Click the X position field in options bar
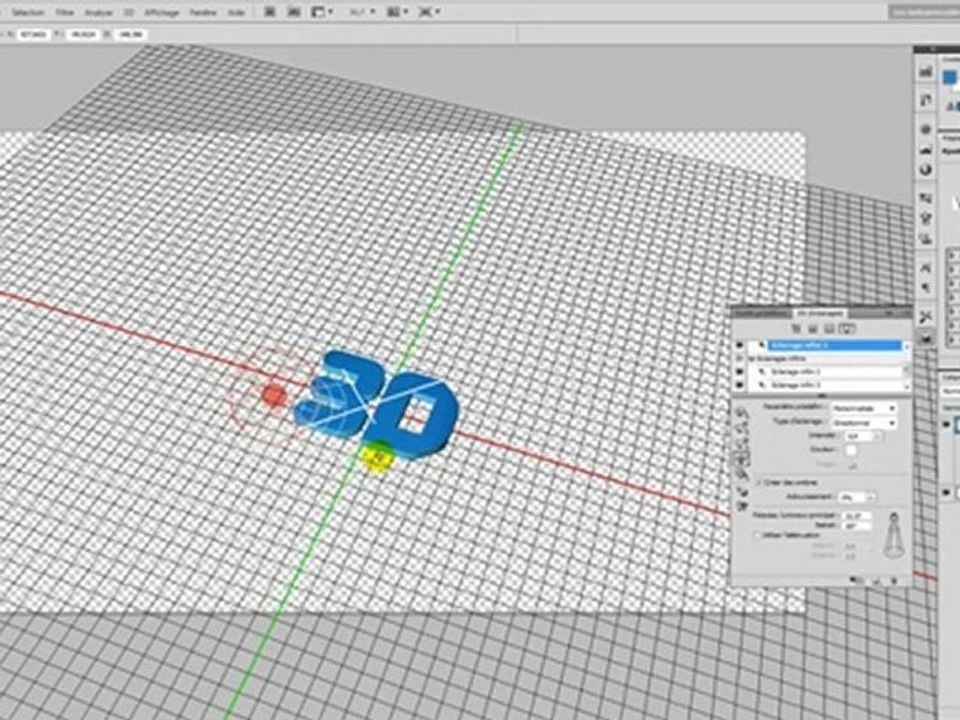This screenshot has width=960, height=720. [x=34, y=35]
